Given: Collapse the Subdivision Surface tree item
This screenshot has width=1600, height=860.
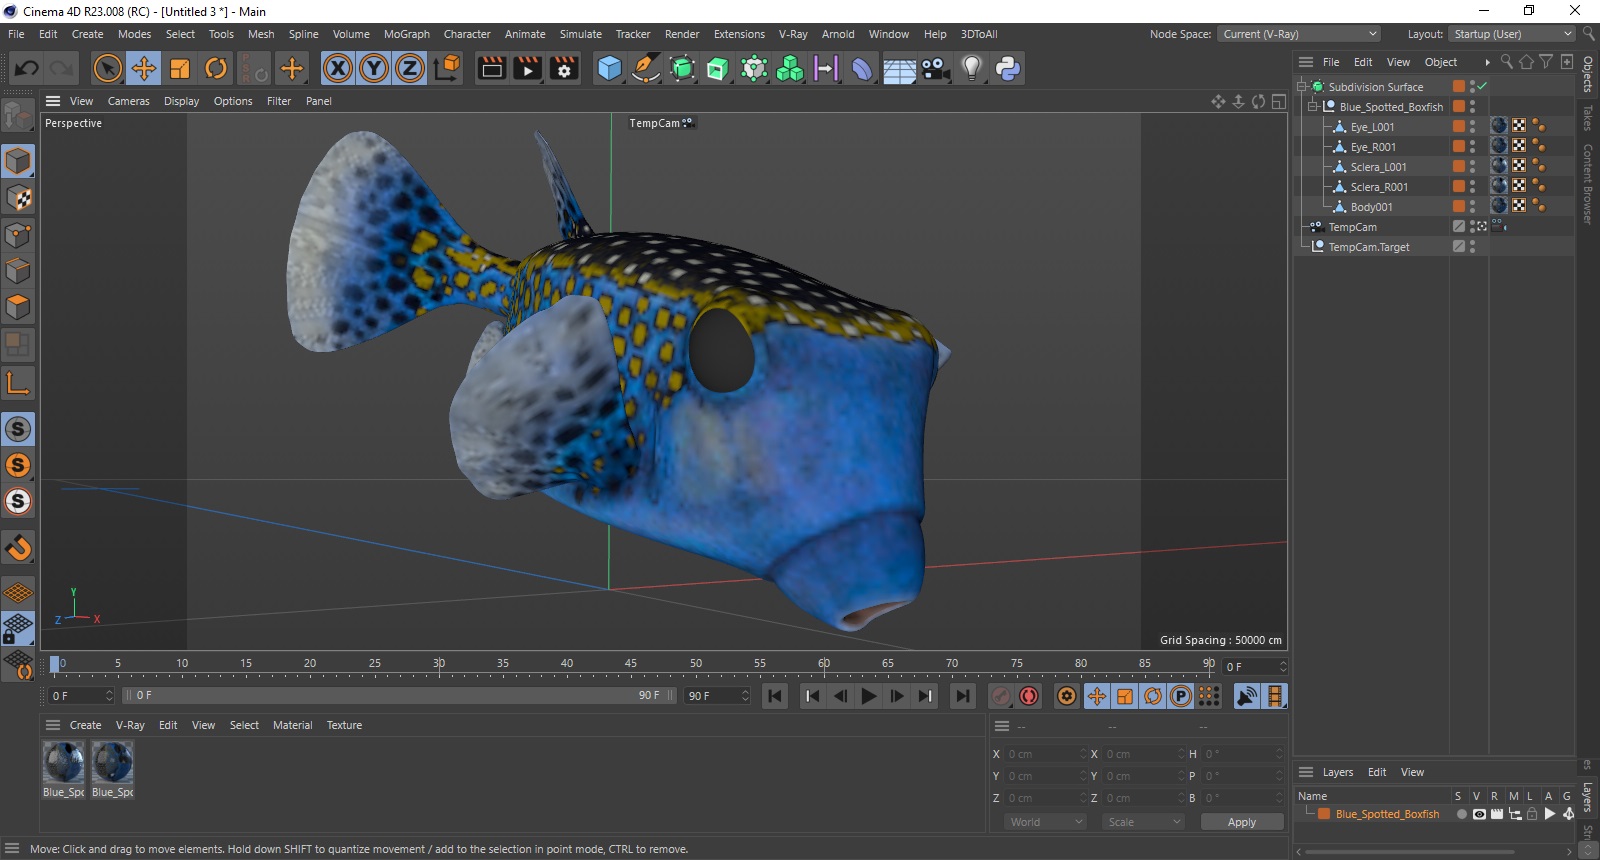Looking at the screenshot, I should click(1302, 87).
